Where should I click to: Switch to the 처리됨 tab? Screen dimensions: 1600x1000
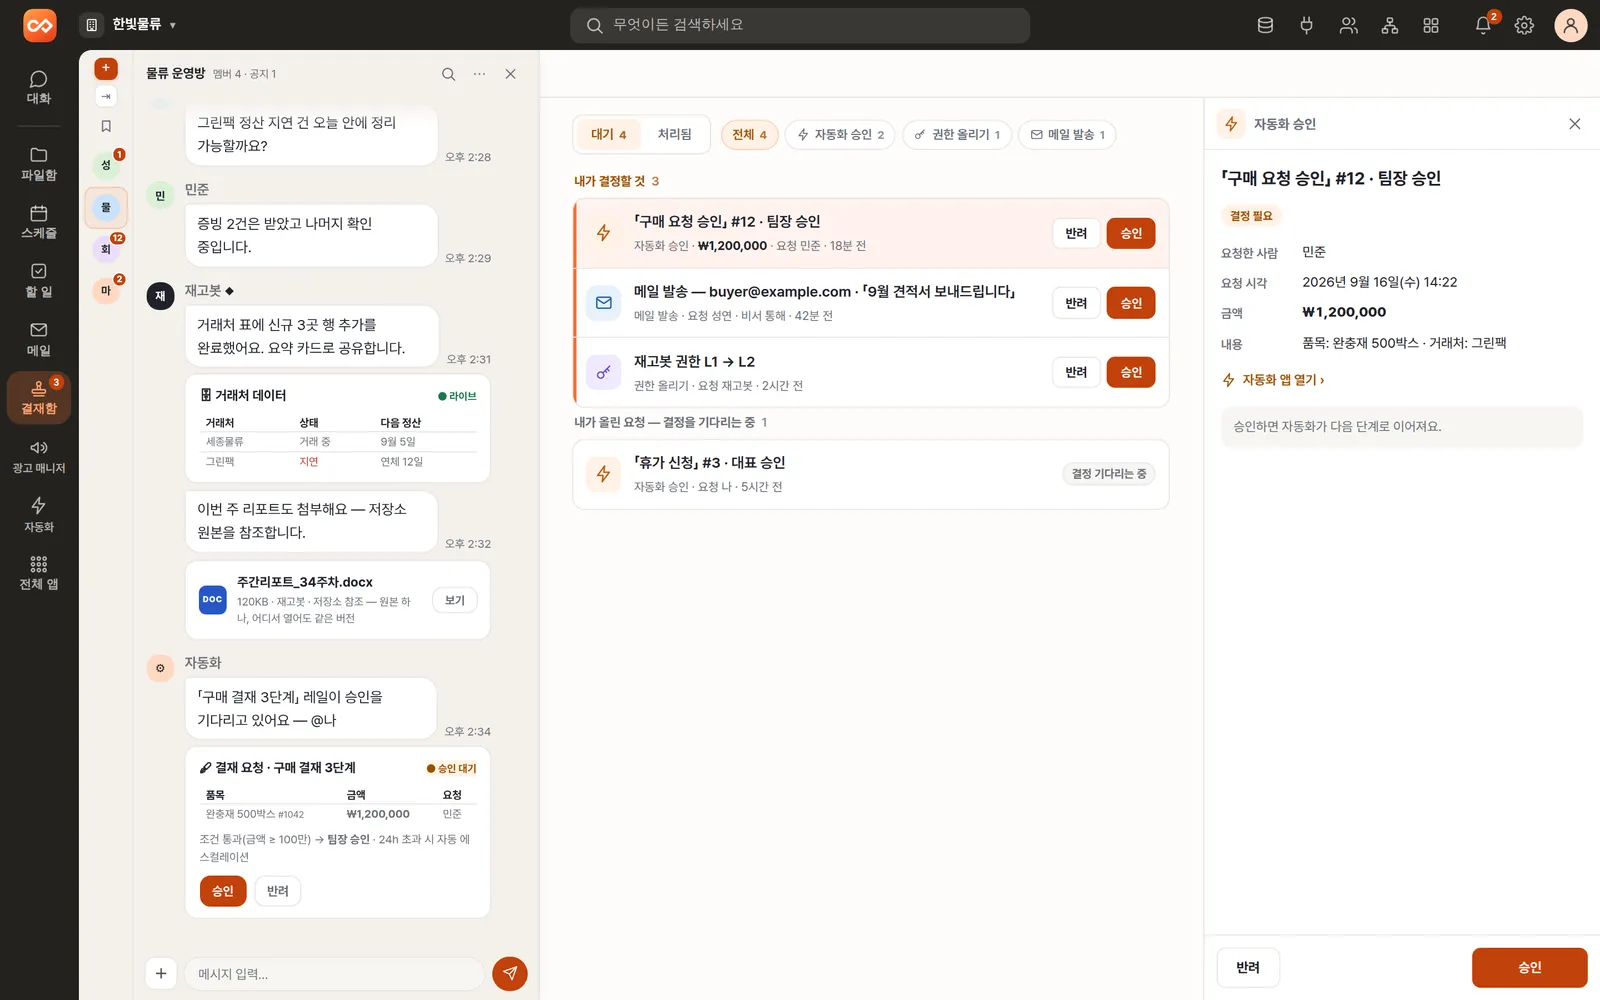(674, 135)
